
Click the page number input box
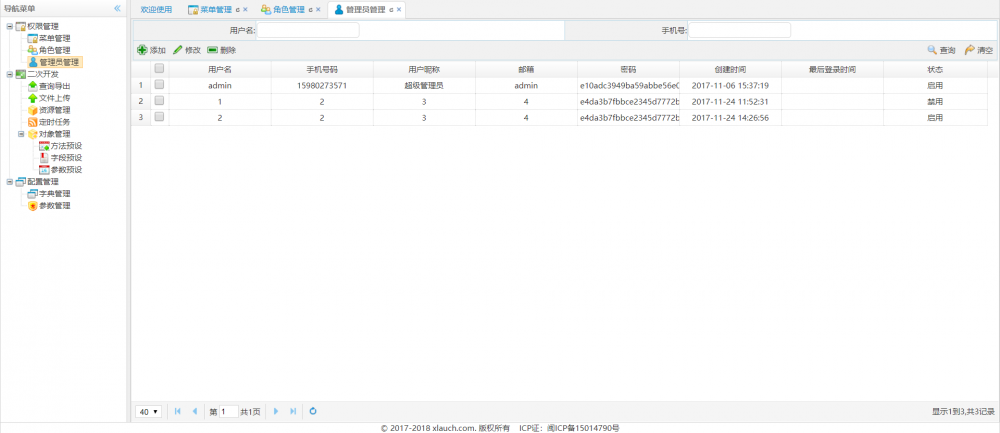(229, 412)
